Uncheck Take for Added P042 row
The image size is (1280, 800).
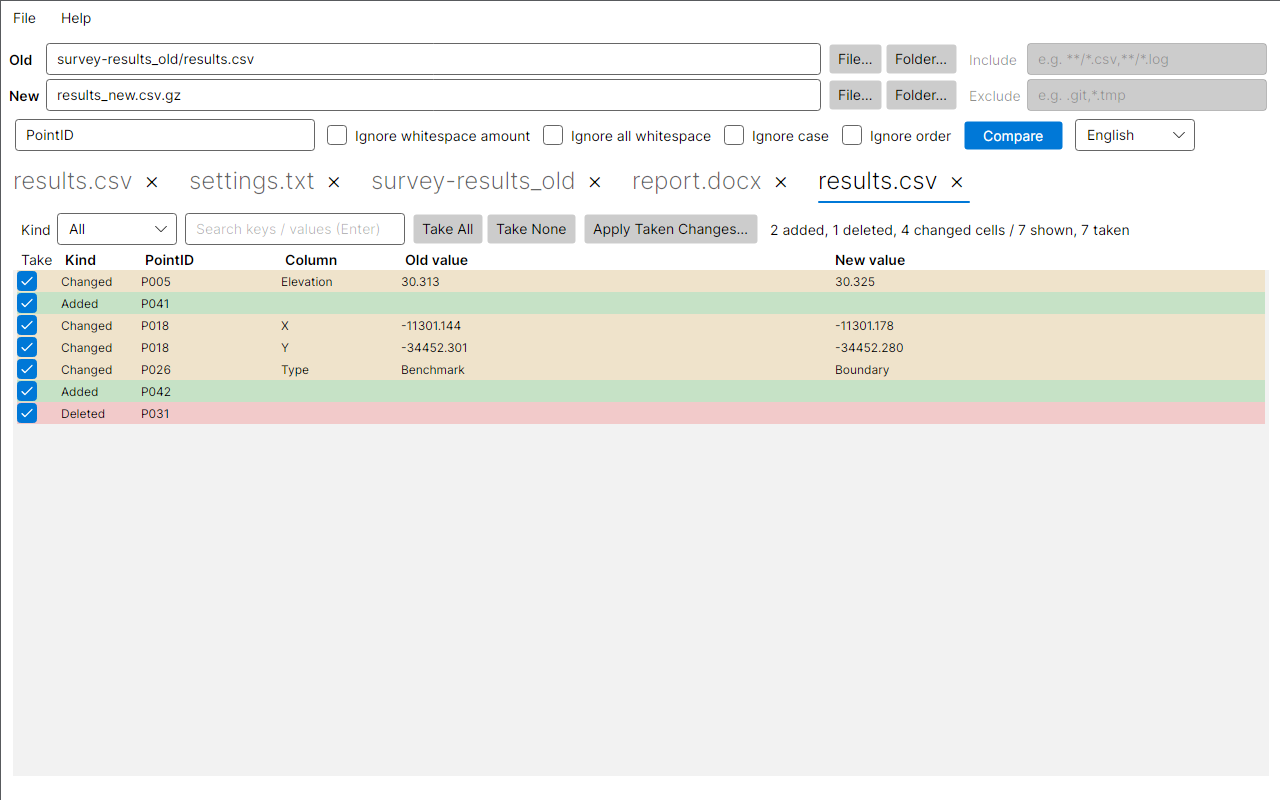(x=27, y=392)
